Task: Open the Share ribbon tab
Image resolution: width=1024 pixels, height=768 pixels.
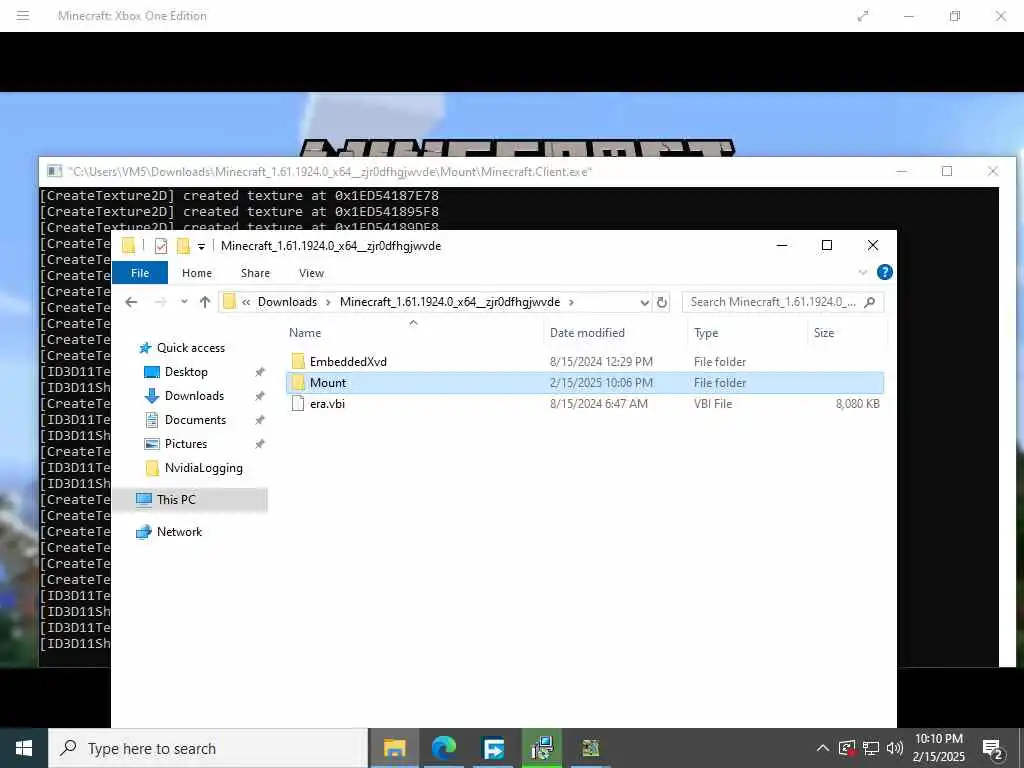Action: tap(255, 273)
